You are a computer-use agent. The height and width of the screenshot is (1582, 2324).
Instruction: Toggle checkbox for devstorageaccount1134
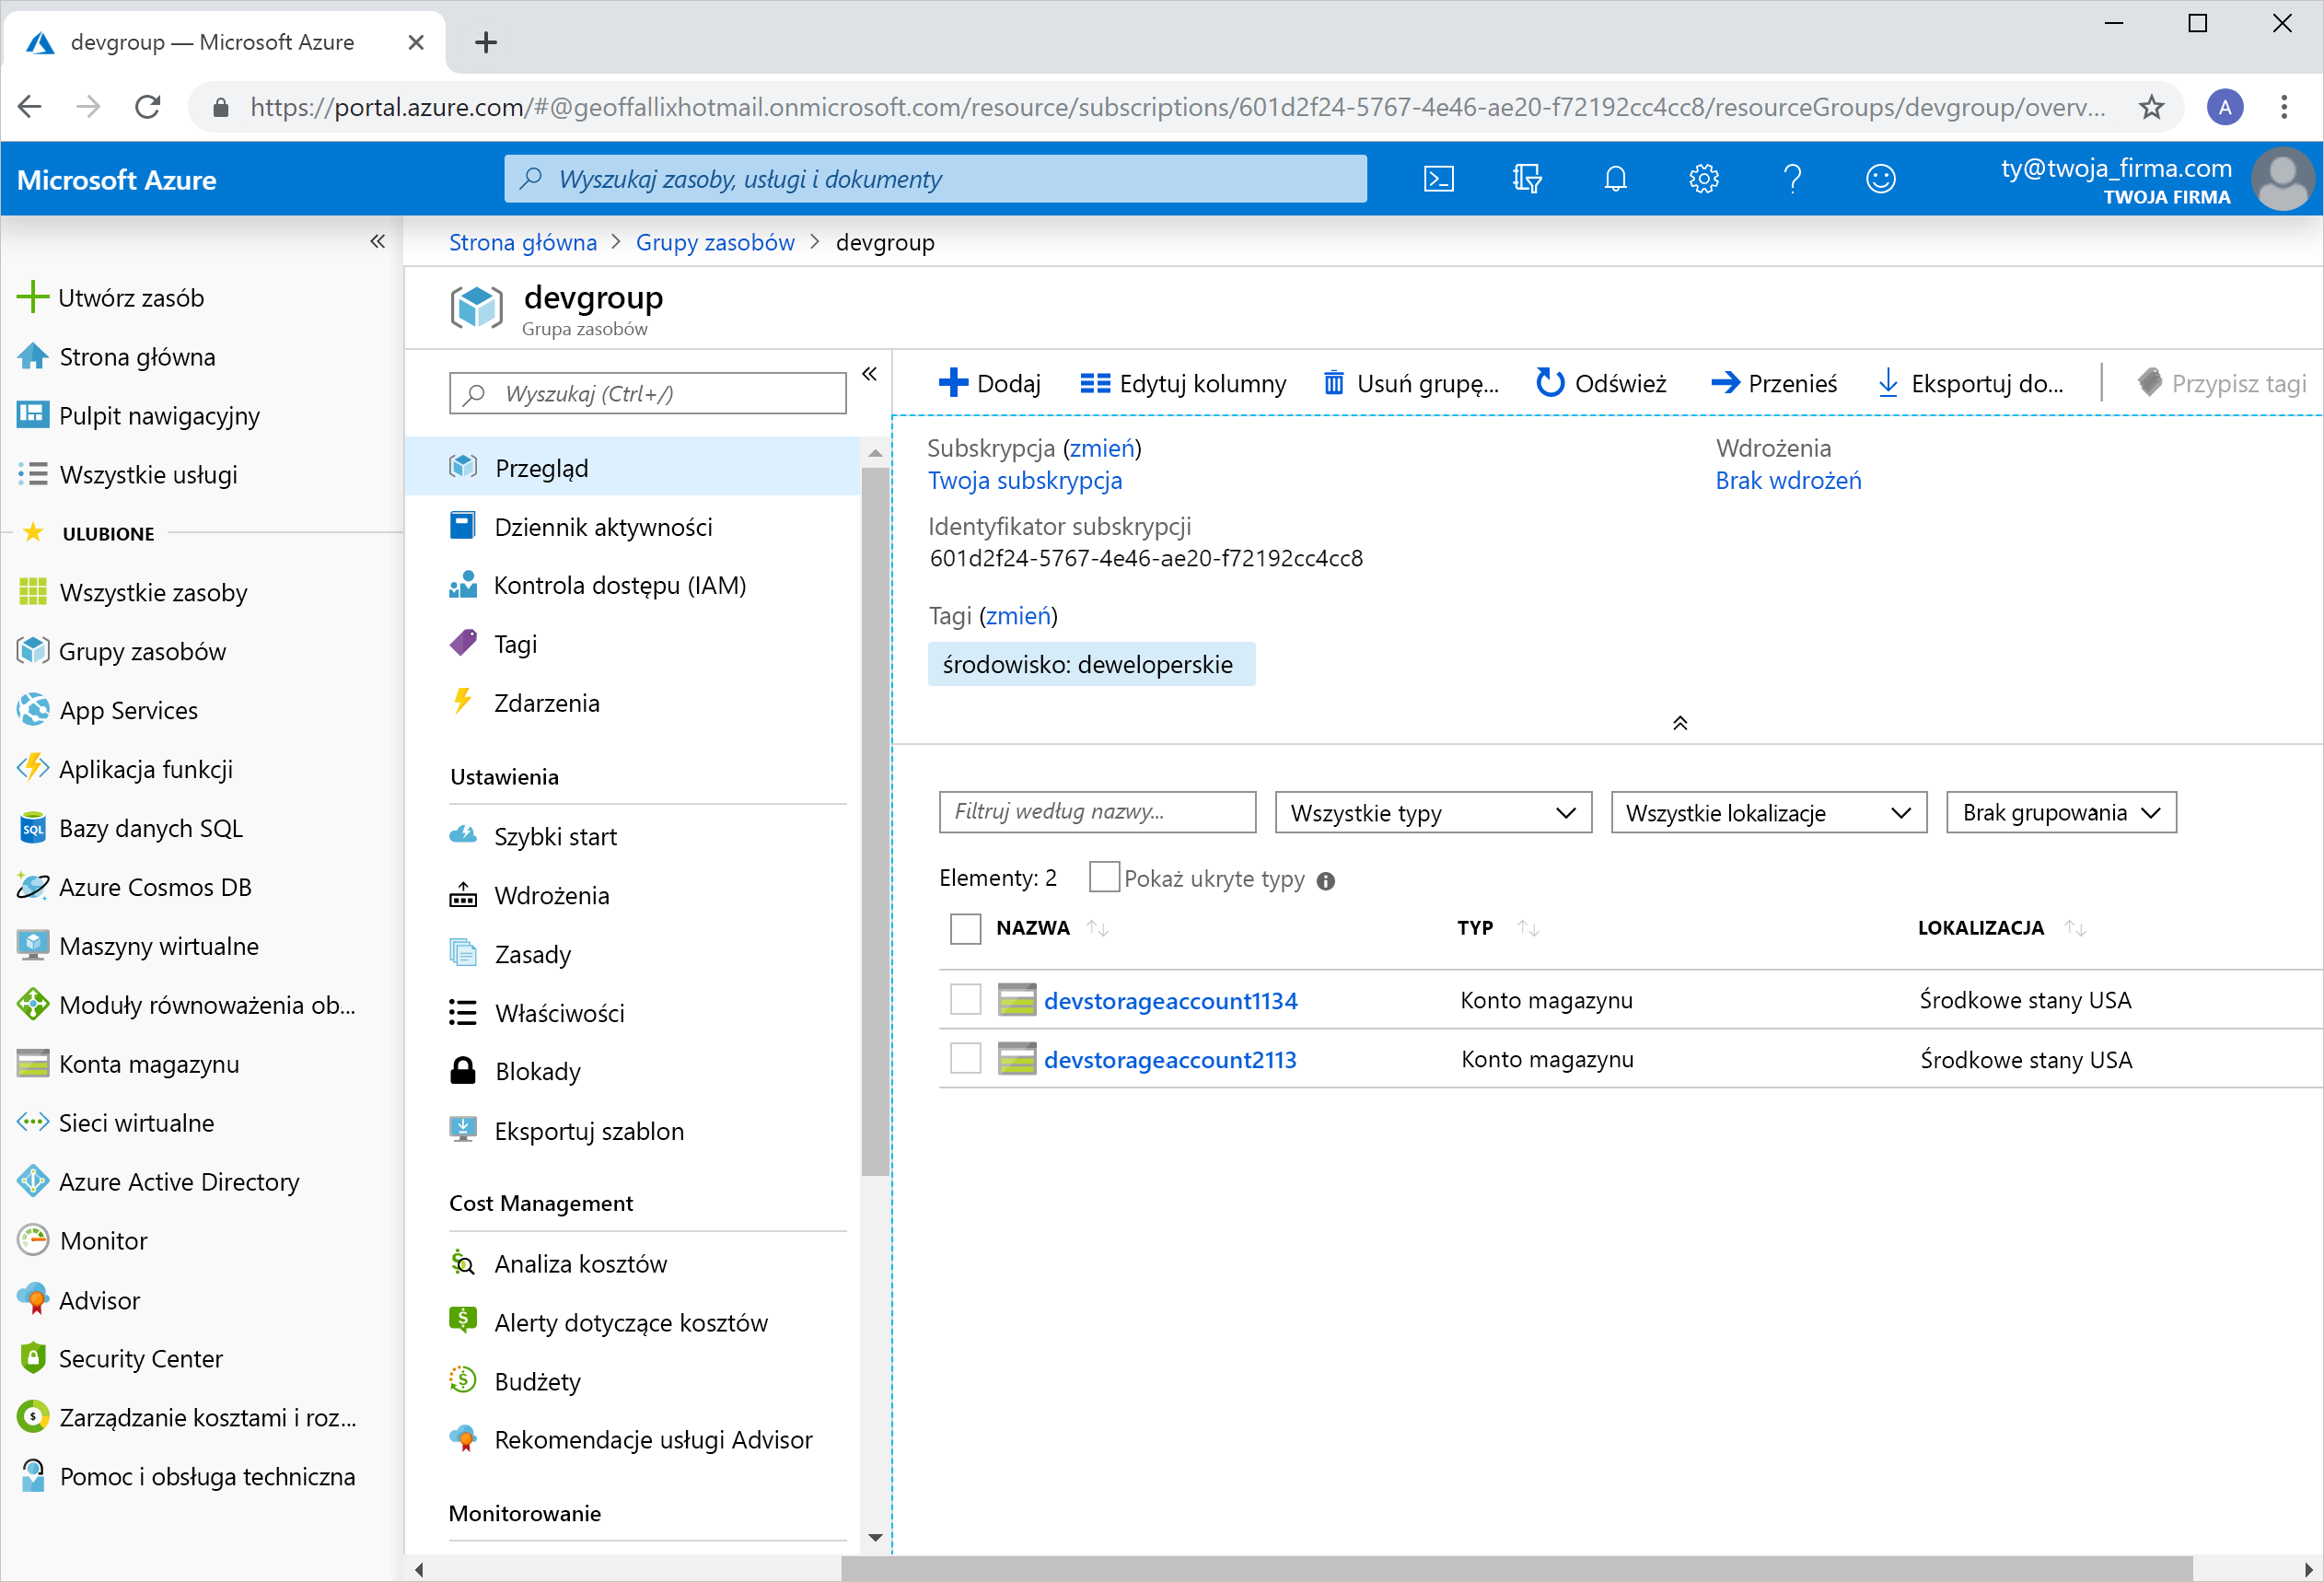[x=965, y=999]
